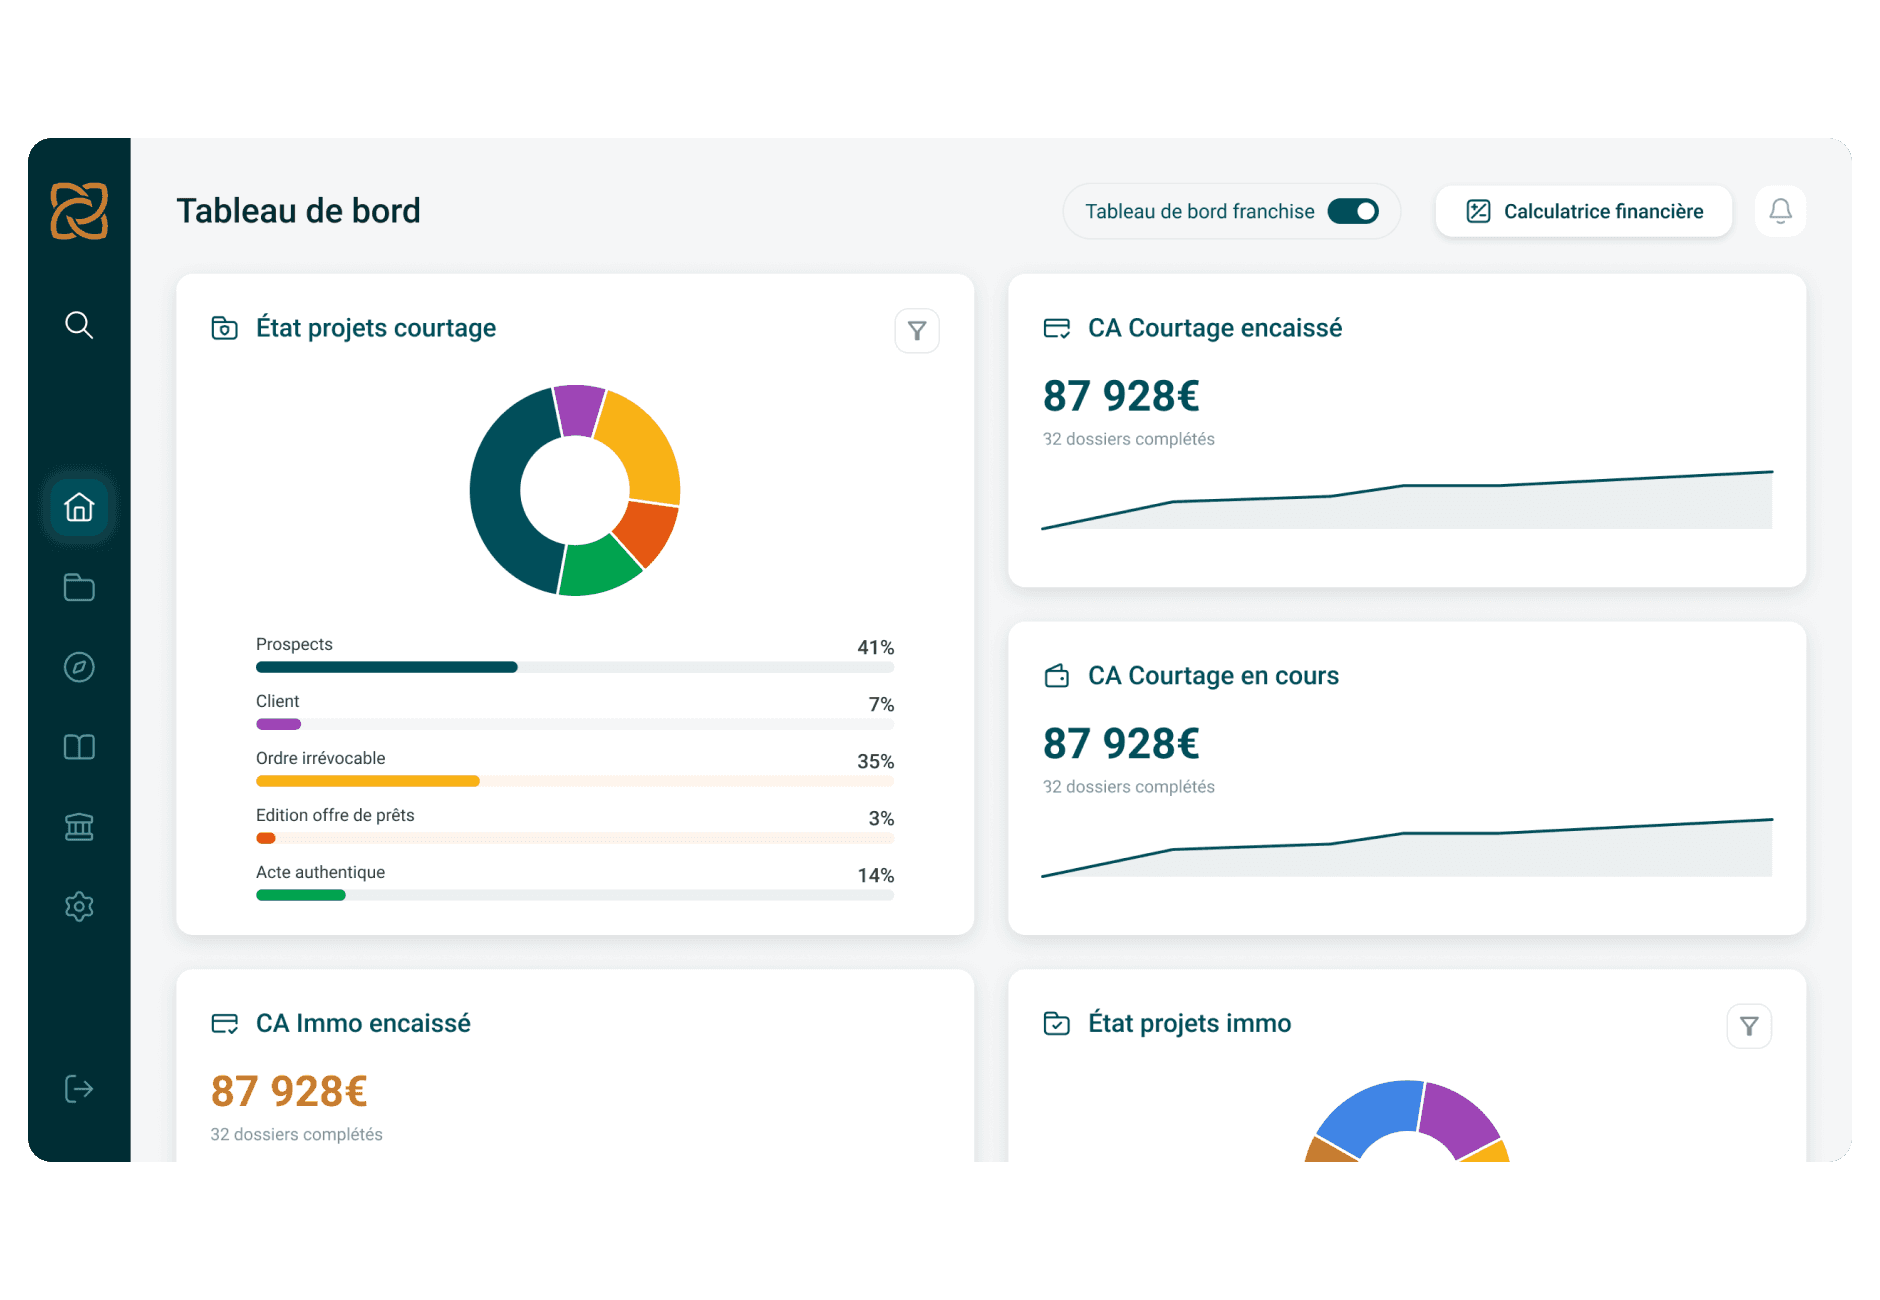Click the CA Courtage encaissé title

pyautogui.click(x=1215, y=328)
